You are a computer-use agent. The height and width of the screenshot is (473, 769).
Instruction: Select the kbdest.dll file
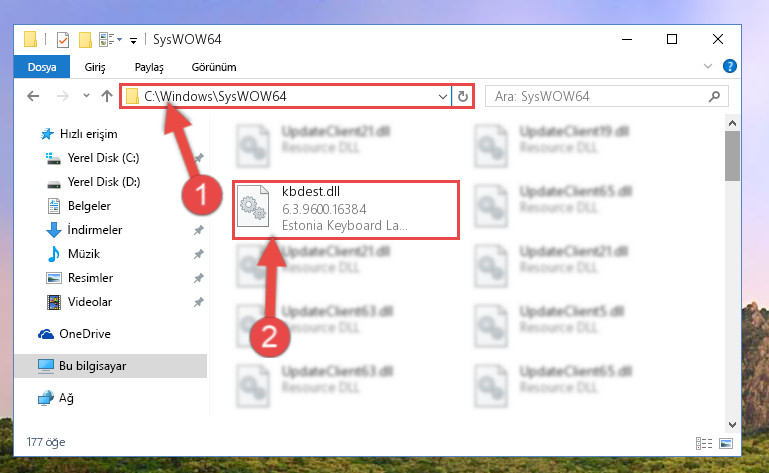point(346,210)
